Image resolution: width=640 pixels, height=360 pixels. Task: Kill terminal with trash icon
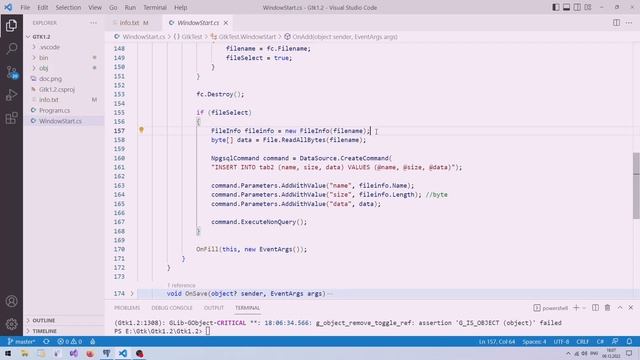pos(607,308)
